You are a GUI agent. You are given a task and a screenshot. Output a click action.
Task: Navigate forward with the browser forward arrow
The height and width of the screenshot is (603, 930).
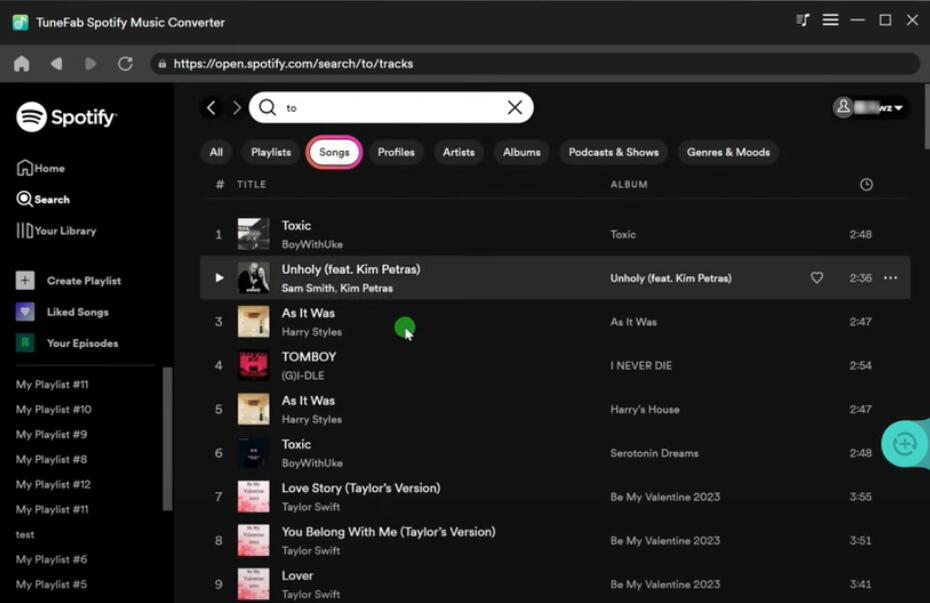tap(91, 63)
